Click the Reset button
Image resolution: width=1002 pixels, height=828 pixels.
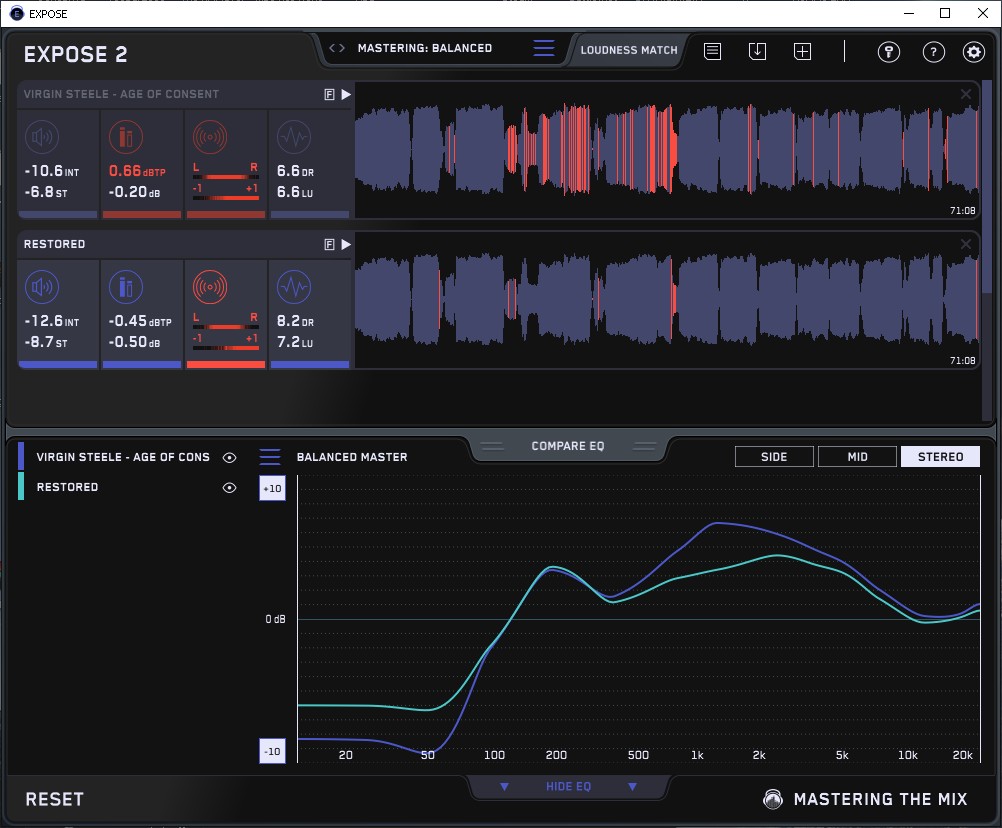(x=55, y=799)
